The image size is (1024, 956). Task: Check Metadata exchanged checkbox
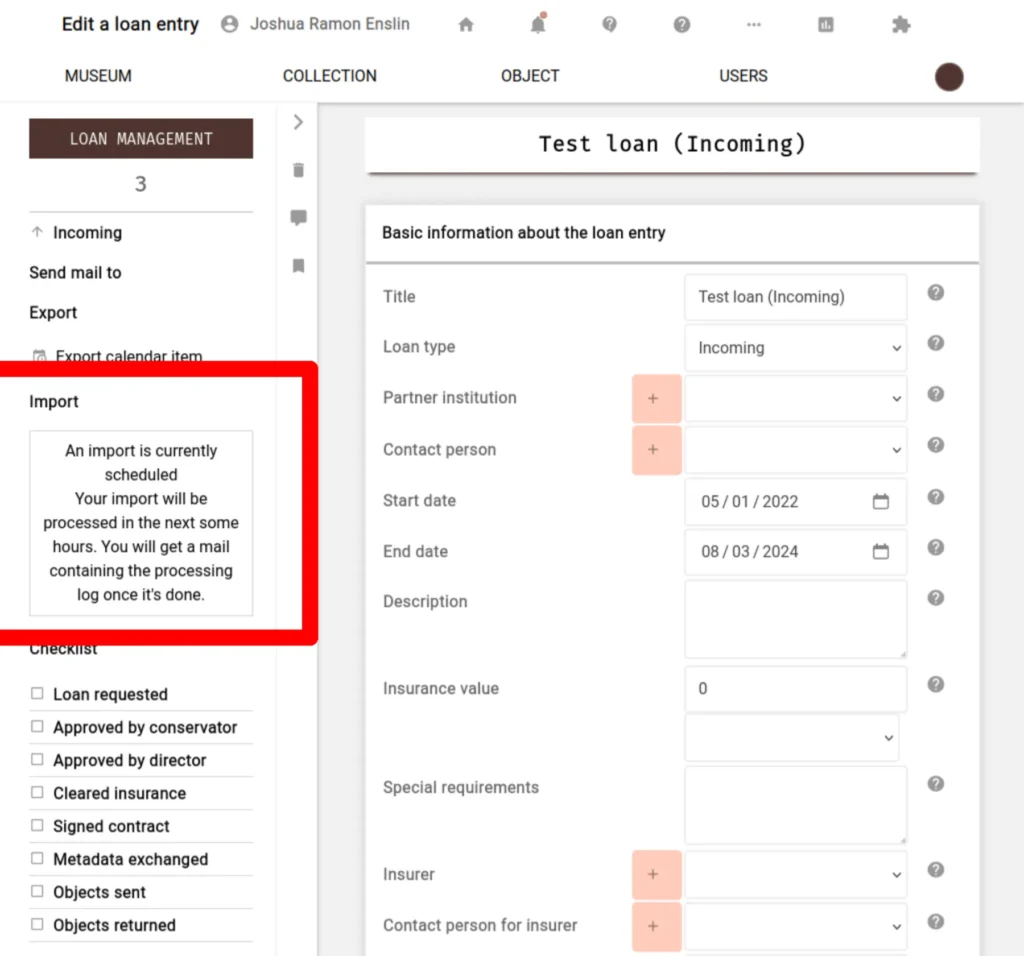(37, 858)
